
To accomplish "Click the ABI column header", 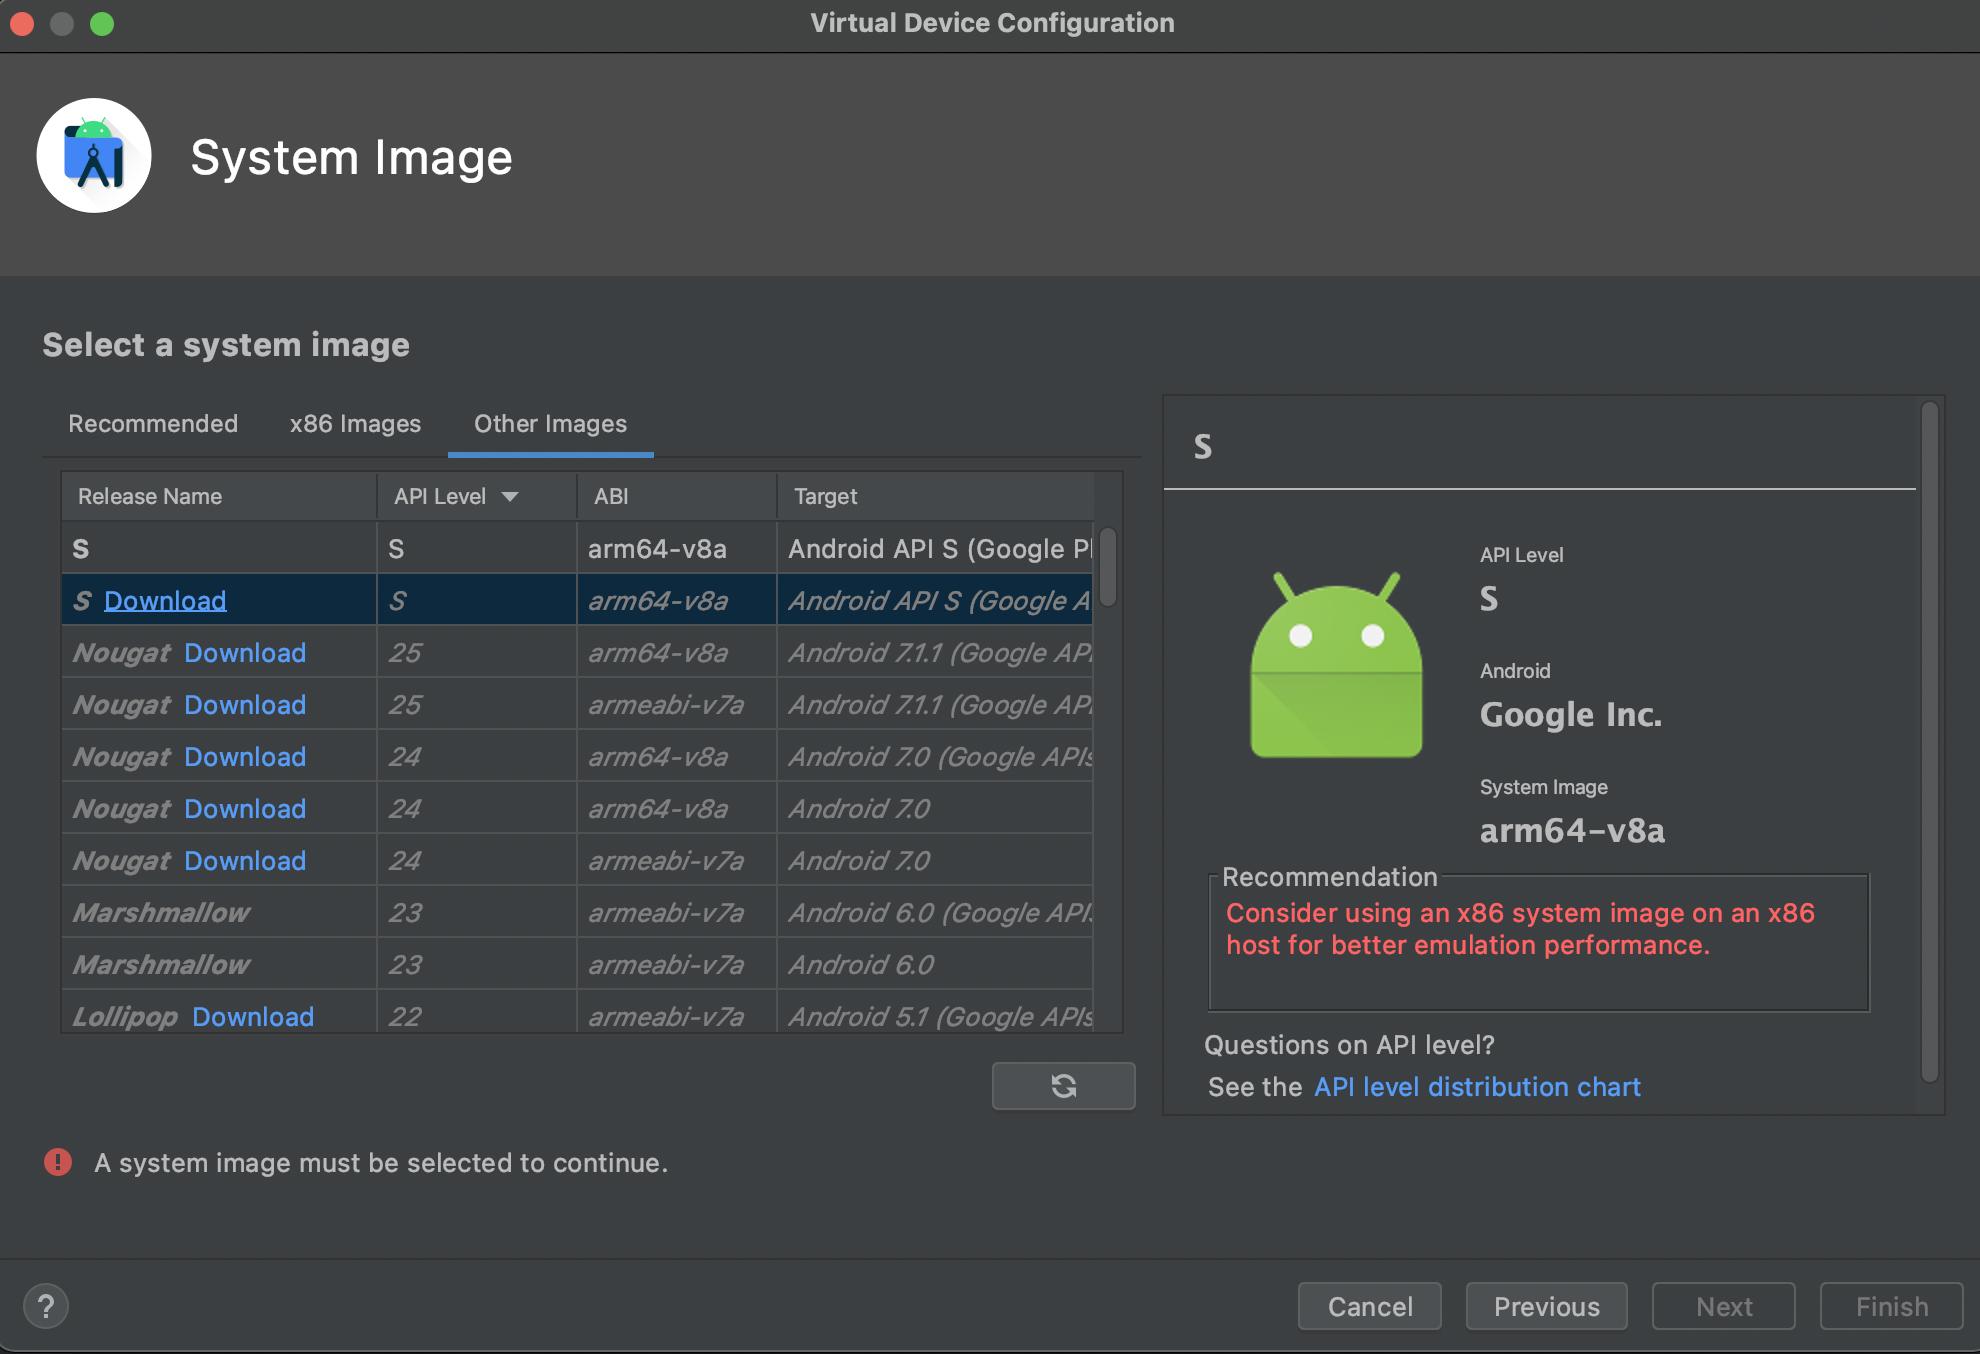I will 611,497.
